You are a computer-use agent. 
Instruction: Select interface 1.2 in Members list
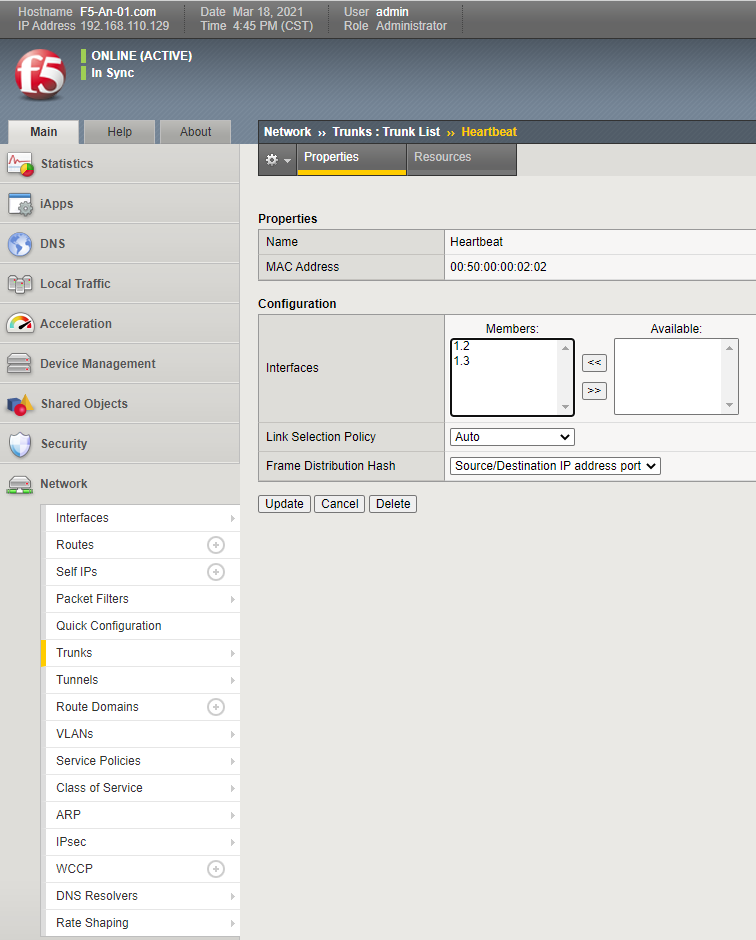click(462, 346)
